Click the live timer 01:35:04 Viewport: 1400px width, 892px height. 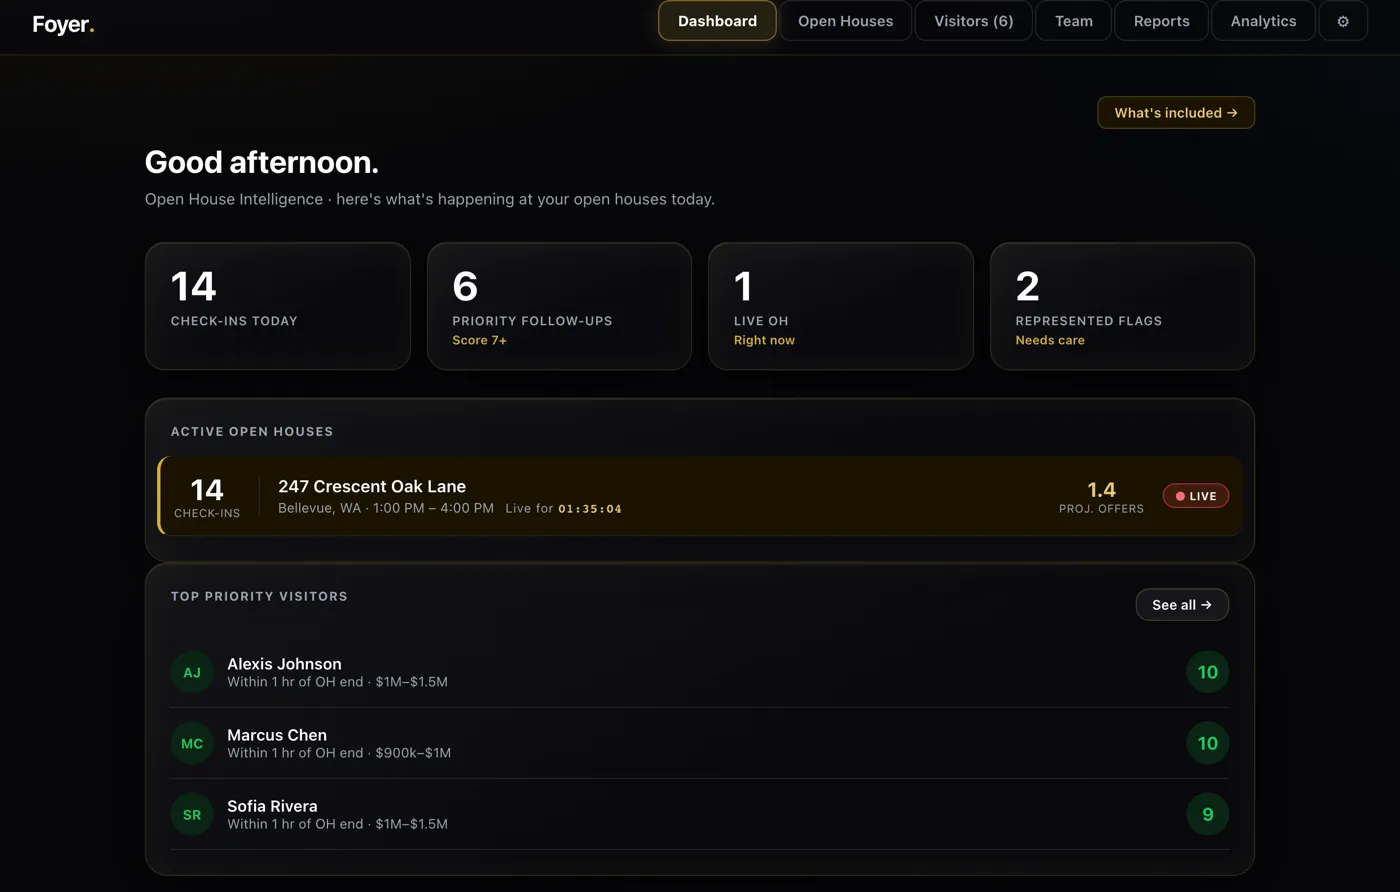point(590,509)
